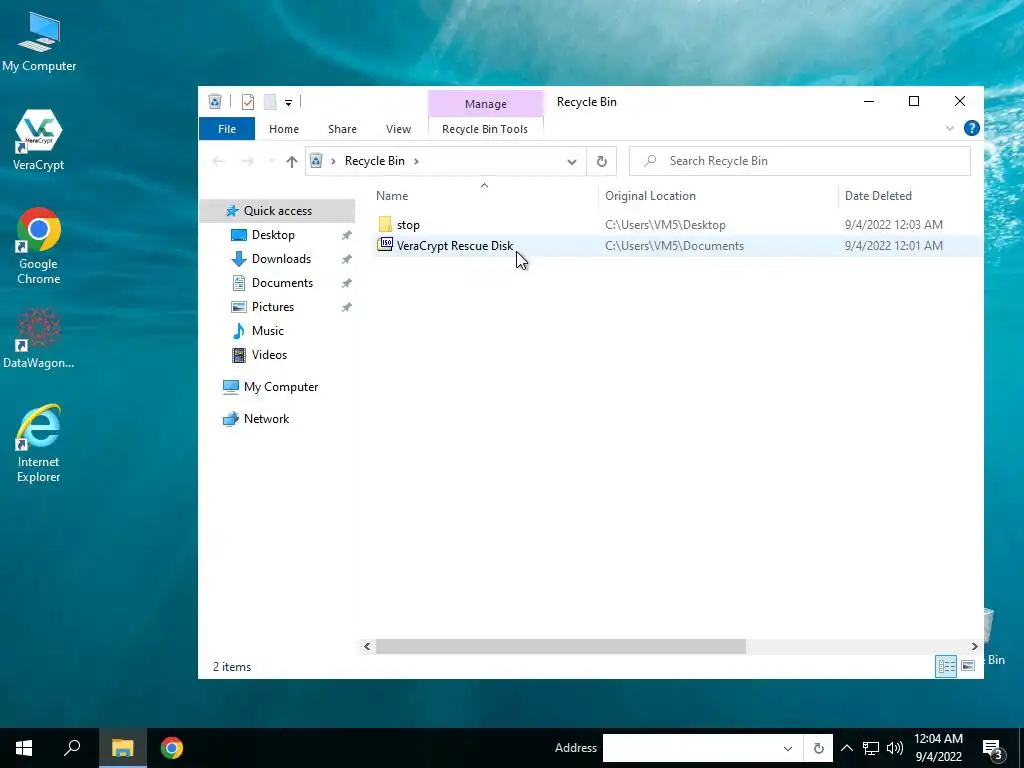Screen dimensions: 1024x768
Task: Open the address bar history dropdown
Action: coord(571,161)
